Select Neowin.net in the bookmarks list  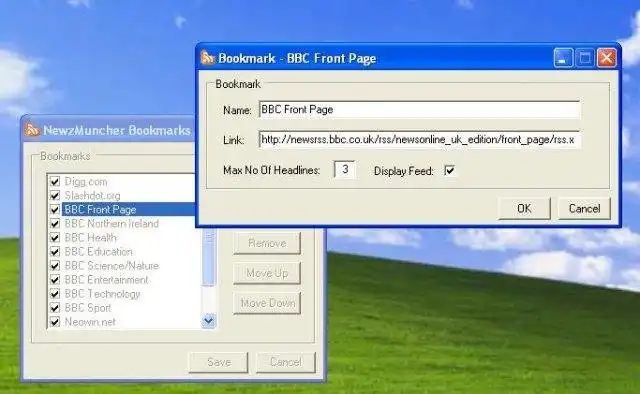[x=90, y=322]
